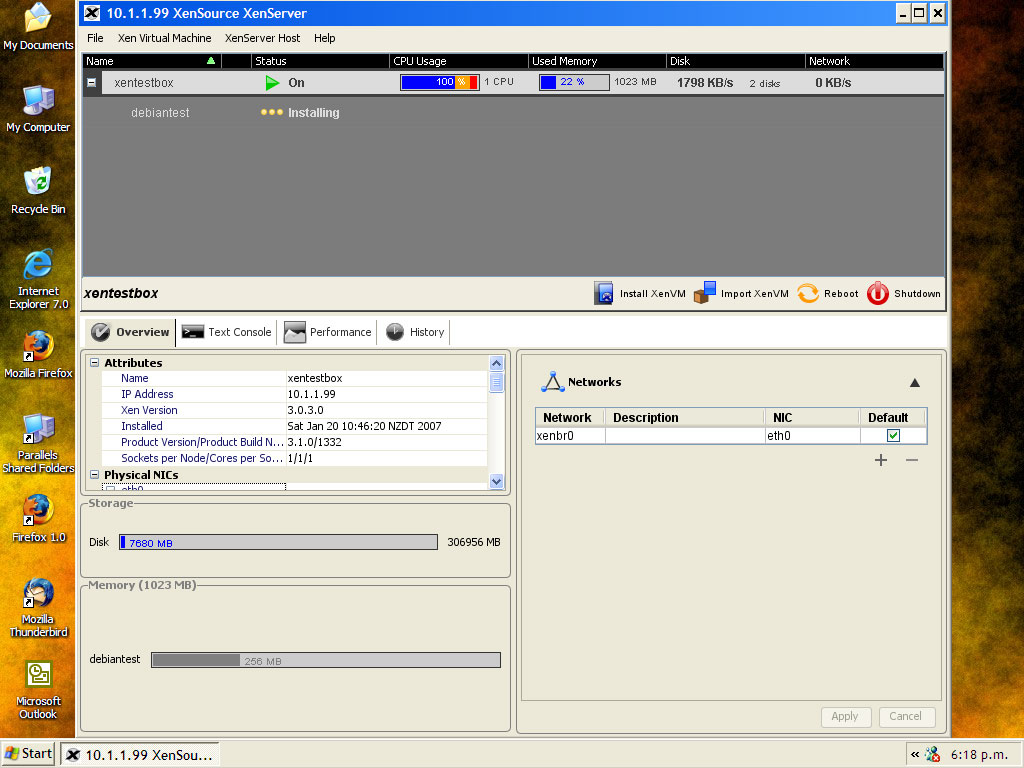Collapse the Physical NICs section
1024x768 pixels.
94,475
